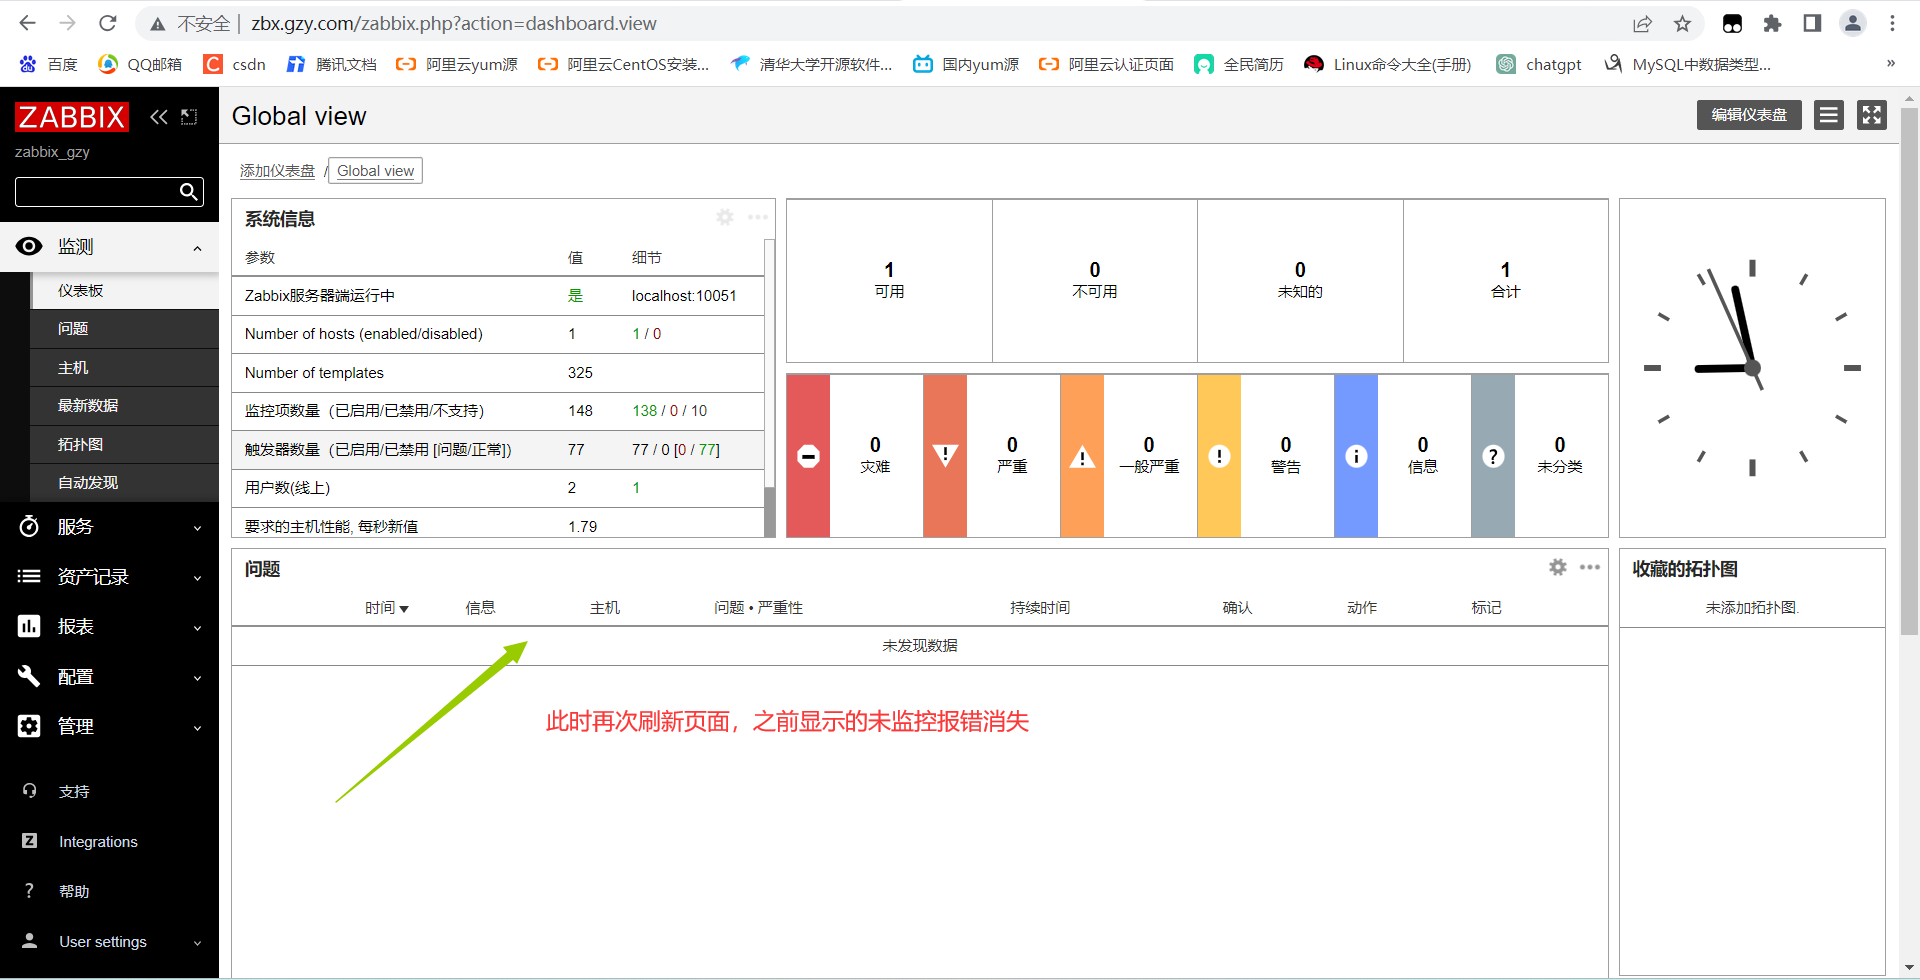The image size is (1920, 980).
Task: Open 拓扑图 maps submenu item
Action: [x=125, y=445]
